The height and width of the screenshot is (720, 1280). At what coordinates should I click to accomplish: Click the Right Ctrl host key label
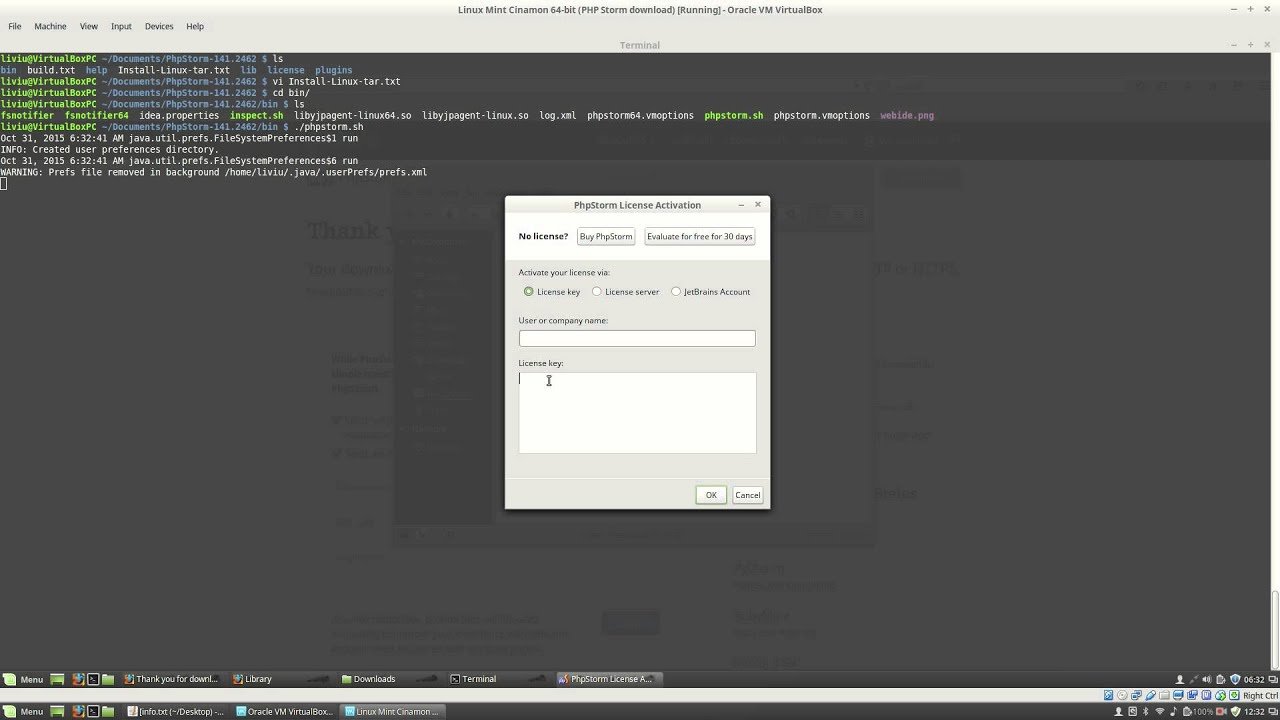pos(1261,695)
